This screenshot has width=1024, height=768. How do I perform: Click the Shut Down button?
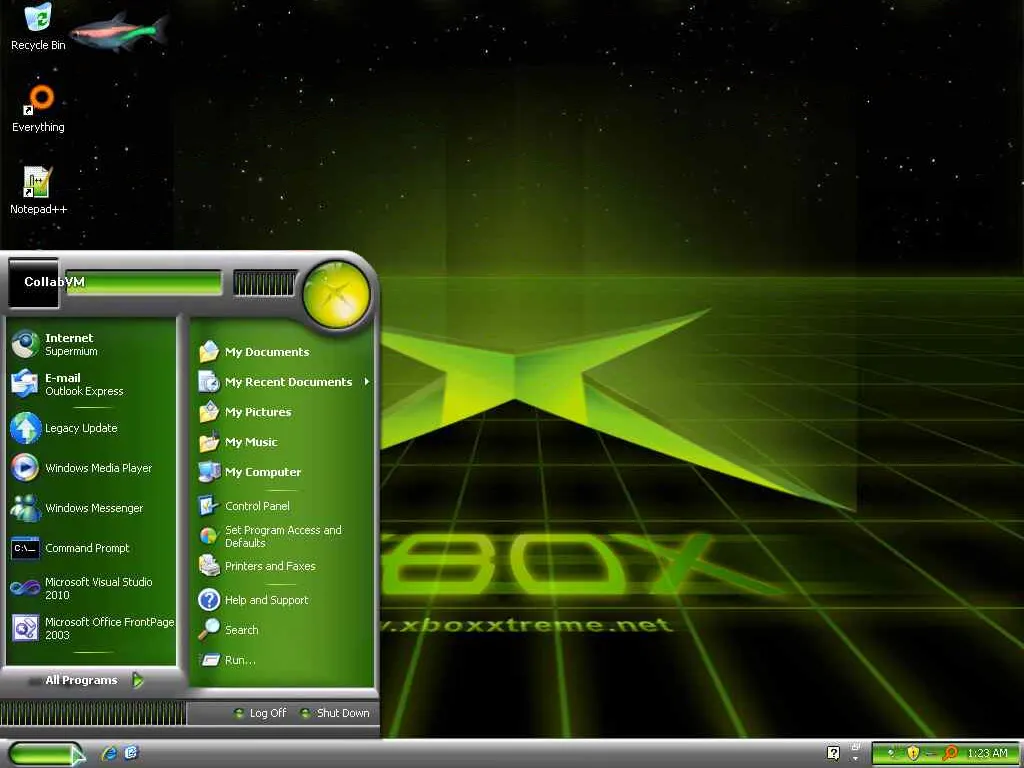tap(335, 713)
